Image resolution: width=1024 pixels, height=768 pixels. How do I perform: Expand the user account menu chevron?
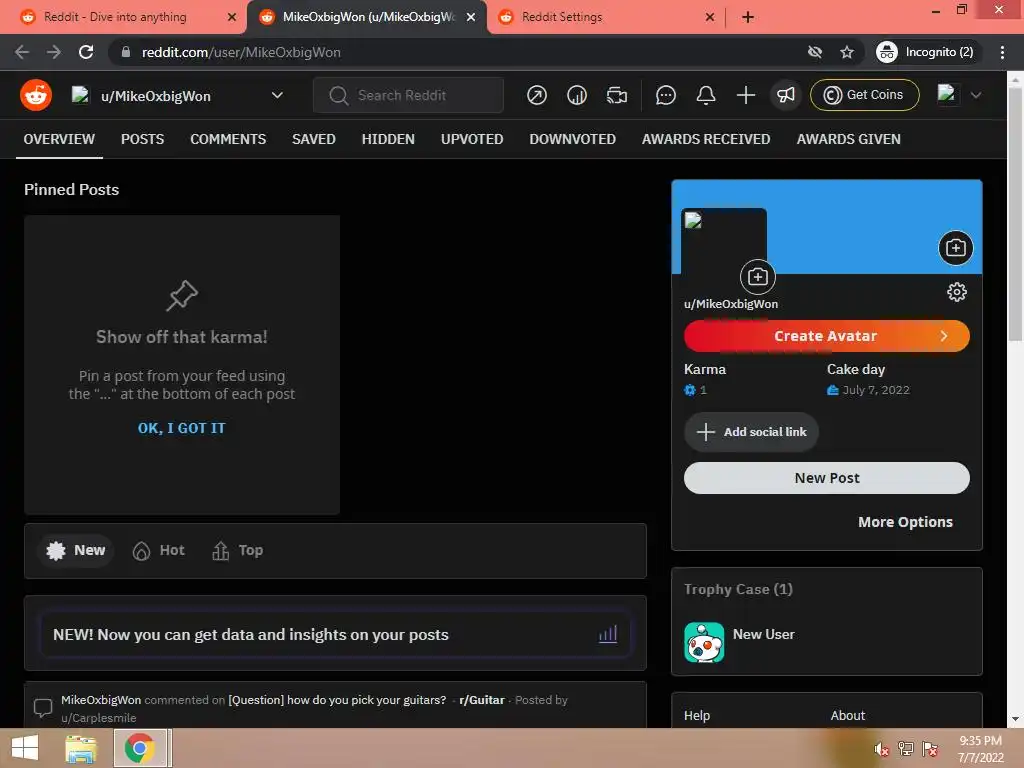(976, 95)
